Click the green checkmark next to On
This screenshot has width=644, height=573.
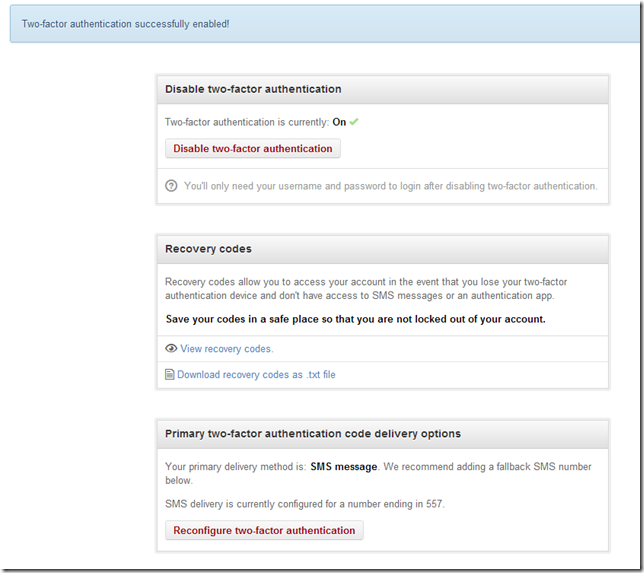[x=354, y=122]
